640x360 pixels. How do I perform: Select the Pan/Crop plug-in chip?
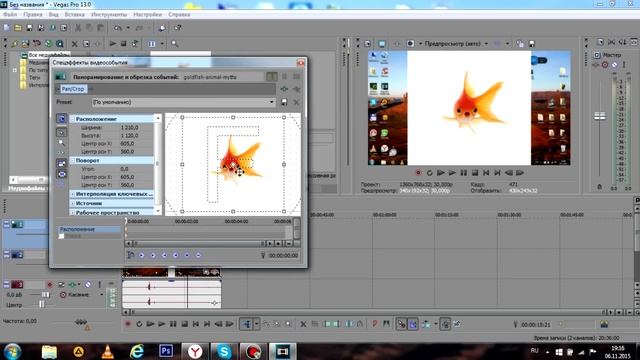coord(73,89)
